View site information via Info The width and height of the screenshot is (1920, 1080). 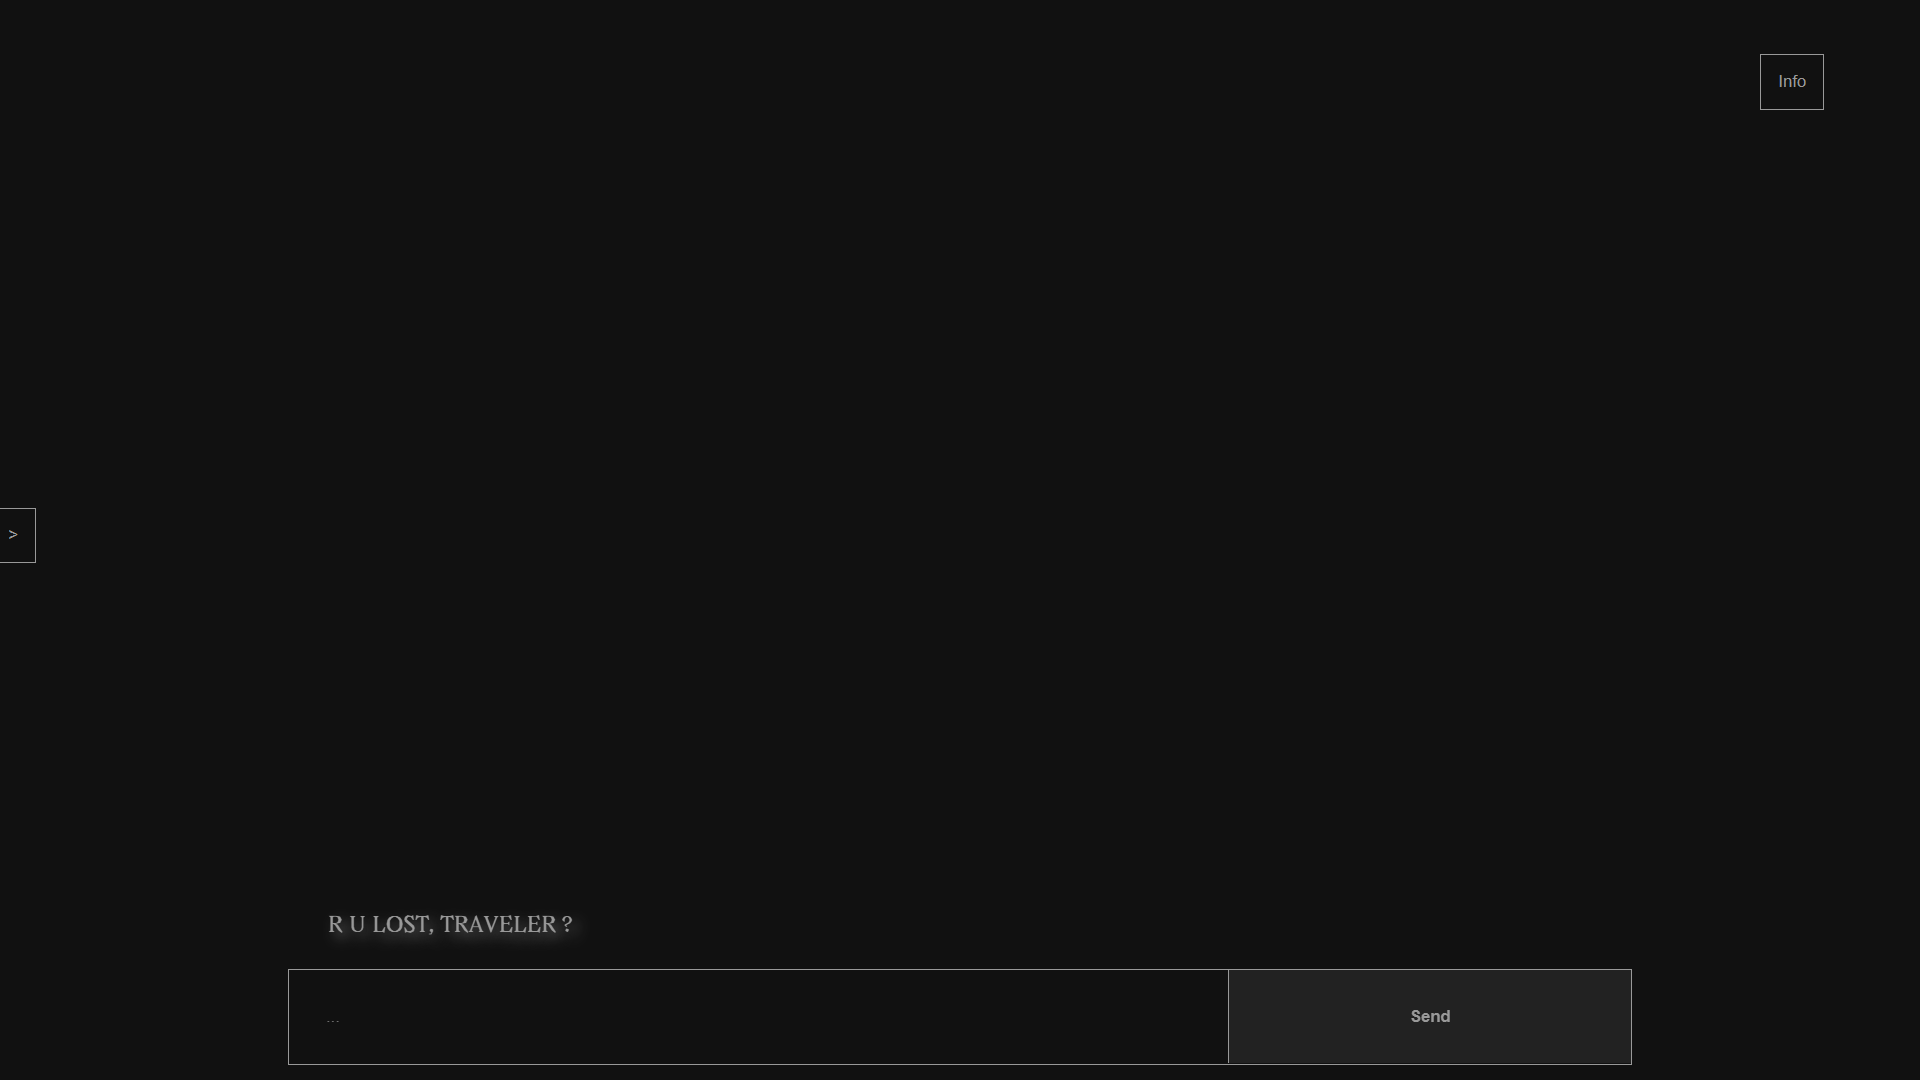coord(1791,82)
